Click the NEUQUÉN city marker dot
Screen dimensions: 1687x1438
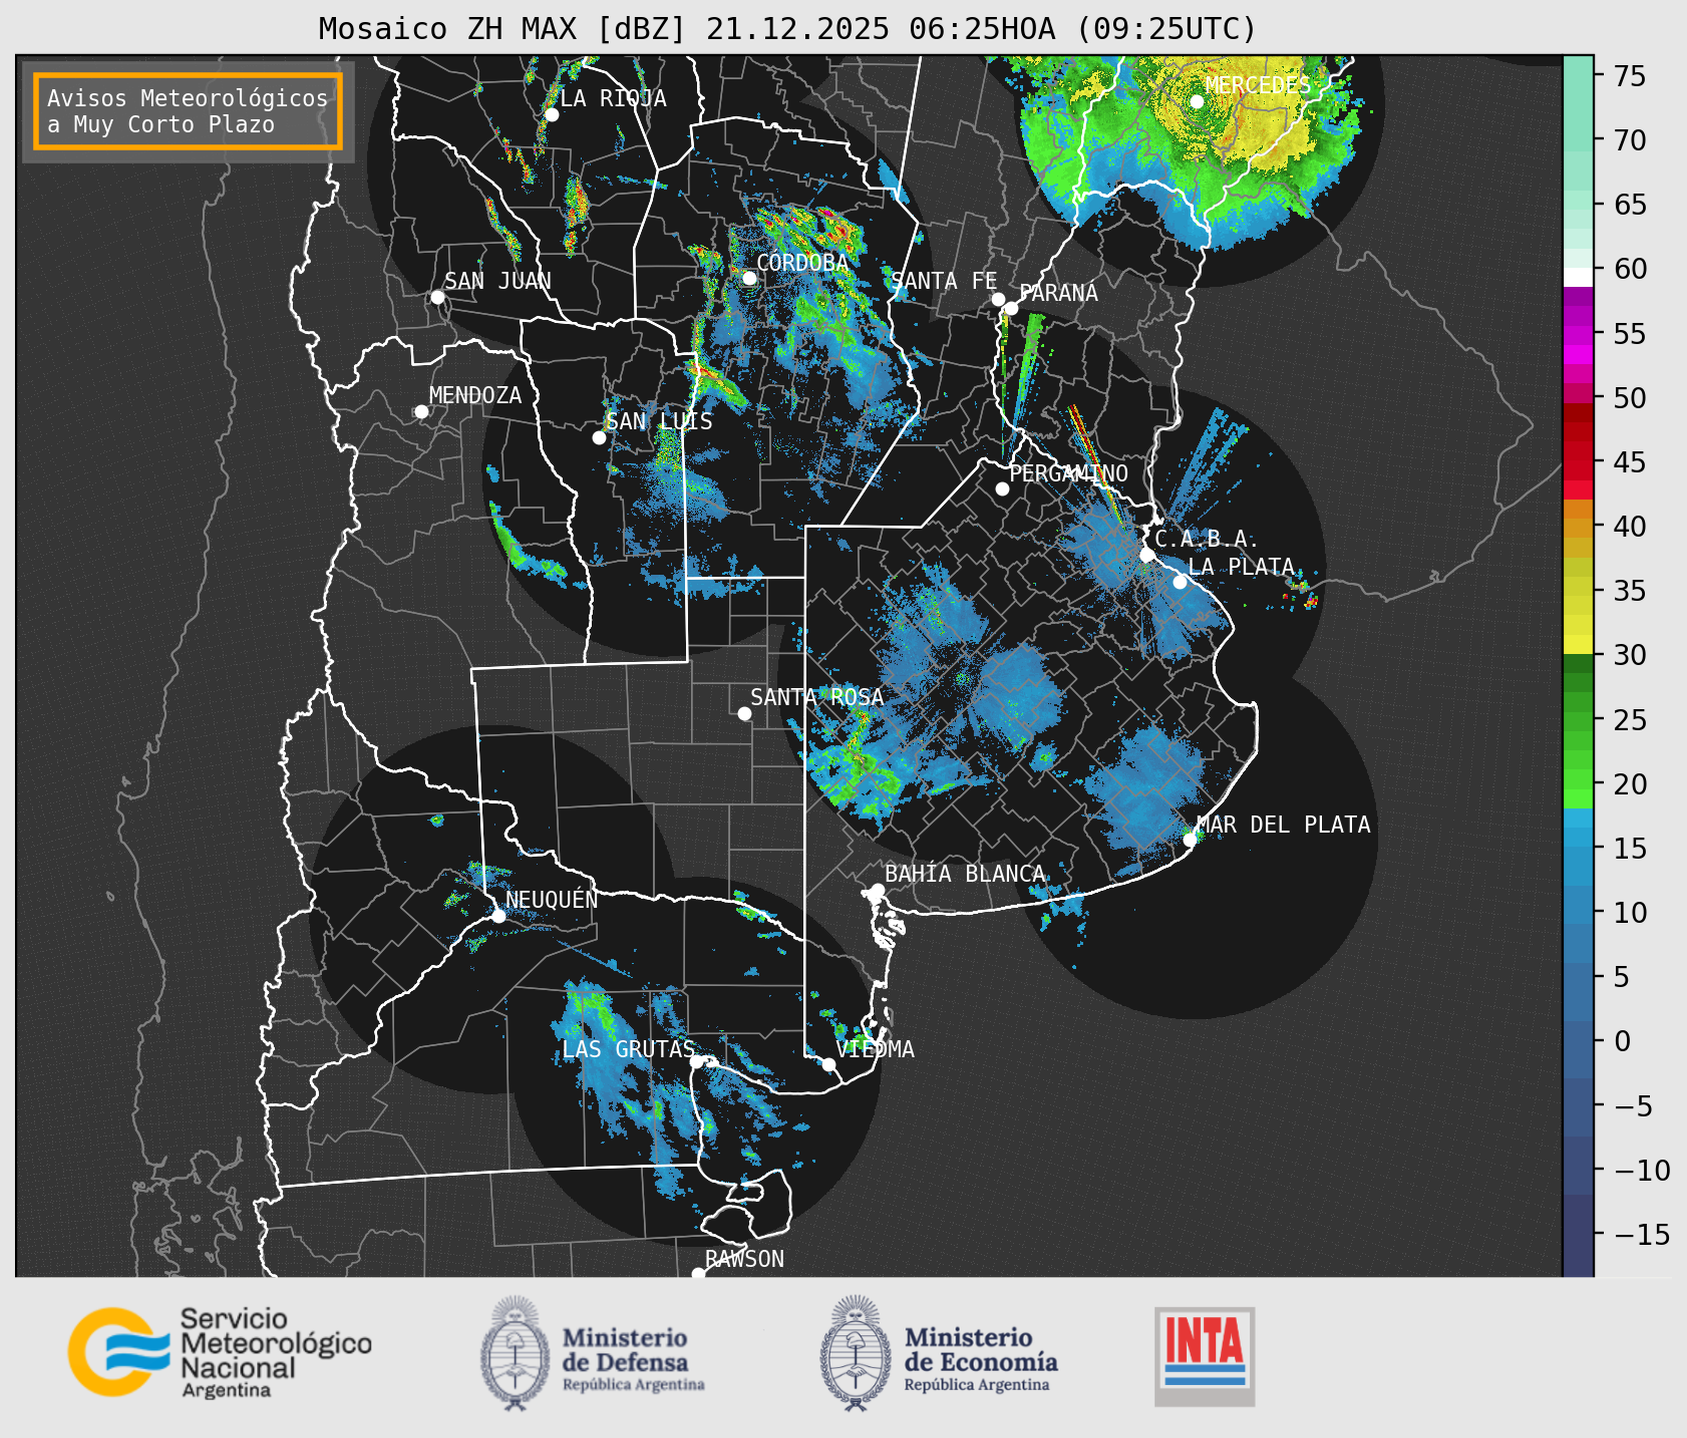[498, 916]
